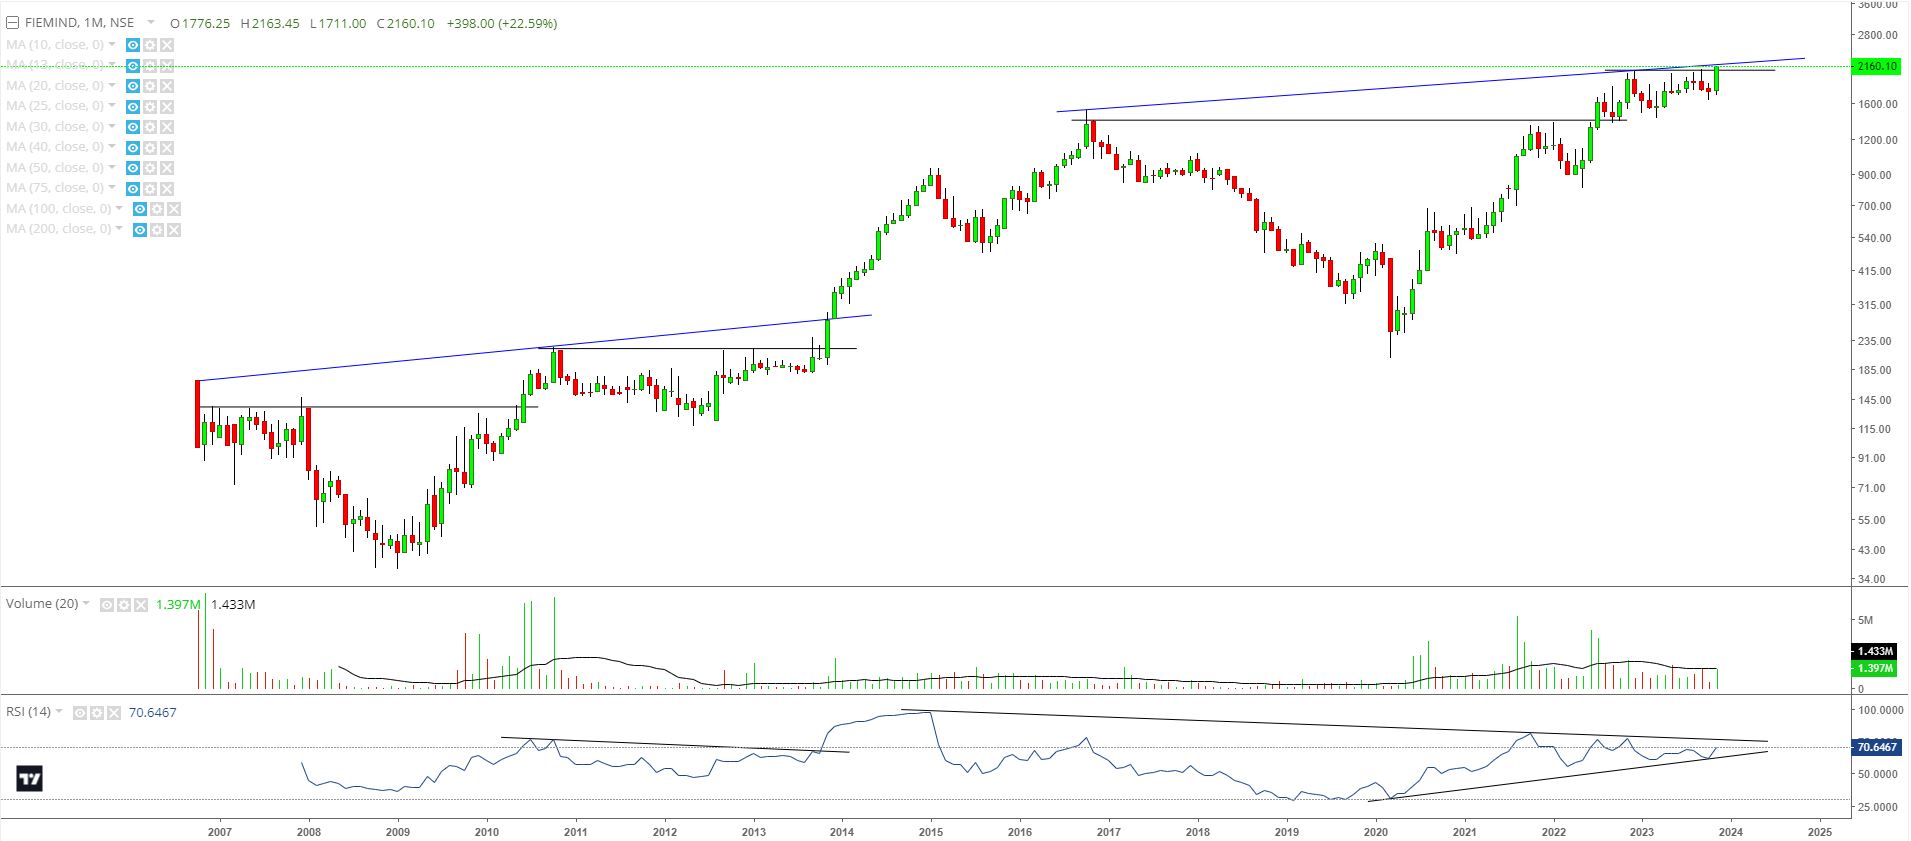Click the 2160.10 current price label
The width and height of the screenshot is (1911, 841).
[x=1876, y=66]
